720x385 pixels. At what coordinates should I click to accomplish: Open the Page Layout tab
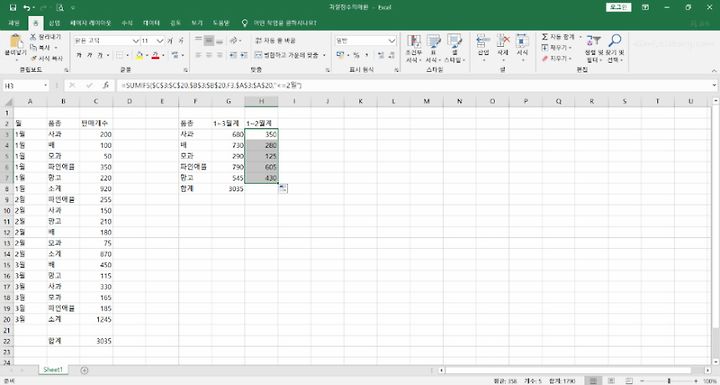pyautogui.click(x=90, y=23)
